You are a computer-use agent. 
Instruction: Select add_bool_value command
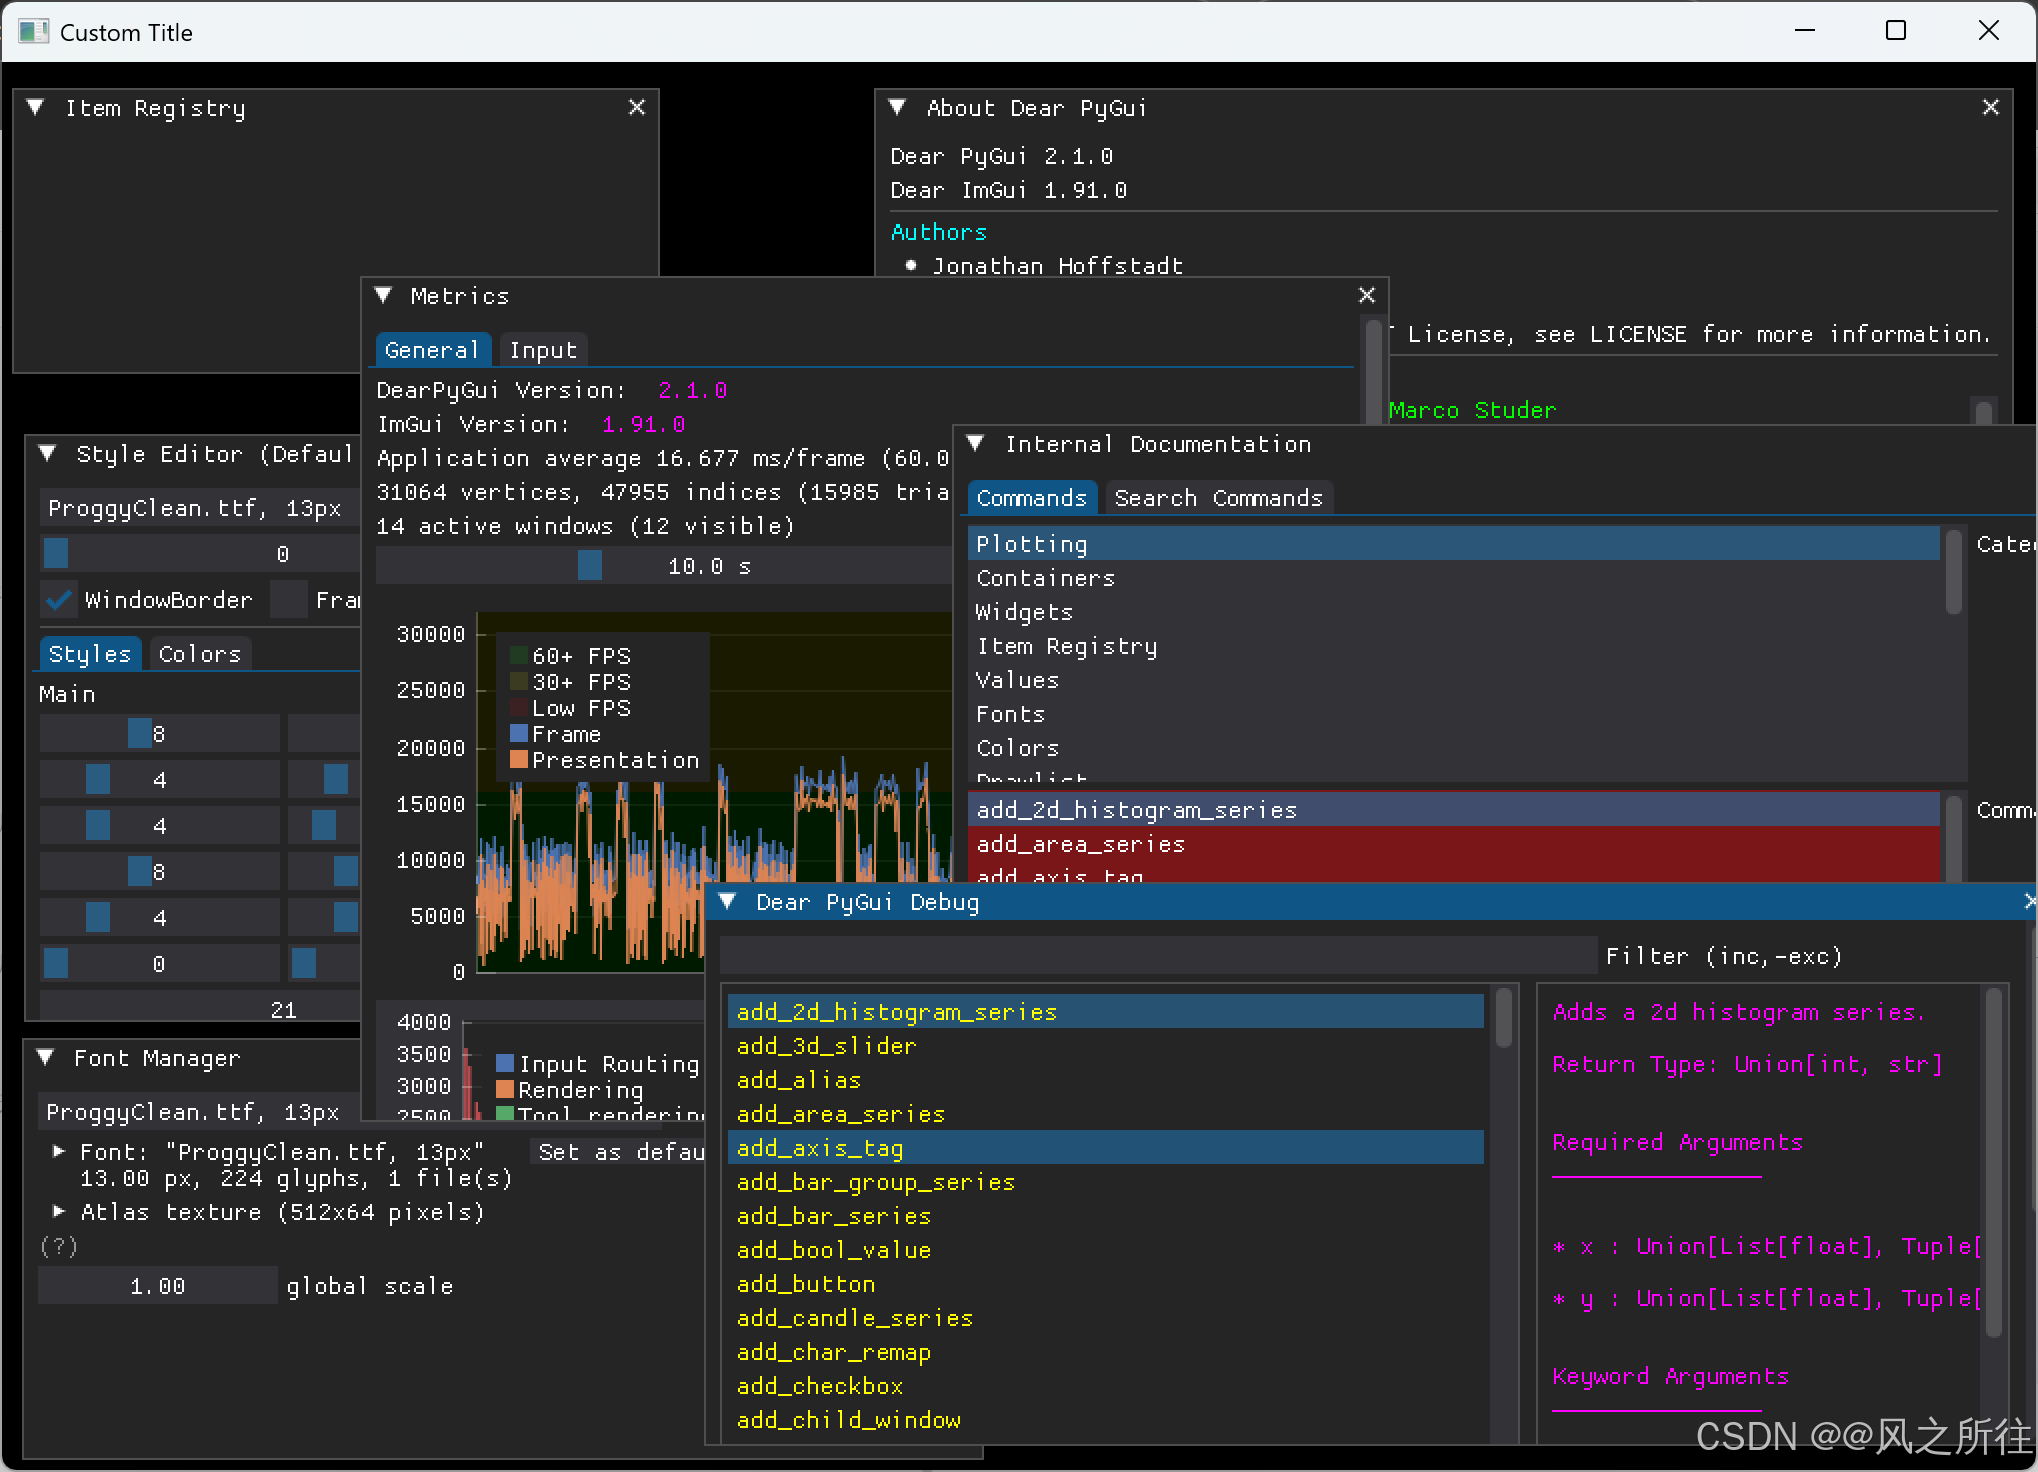point(1106,1250)
